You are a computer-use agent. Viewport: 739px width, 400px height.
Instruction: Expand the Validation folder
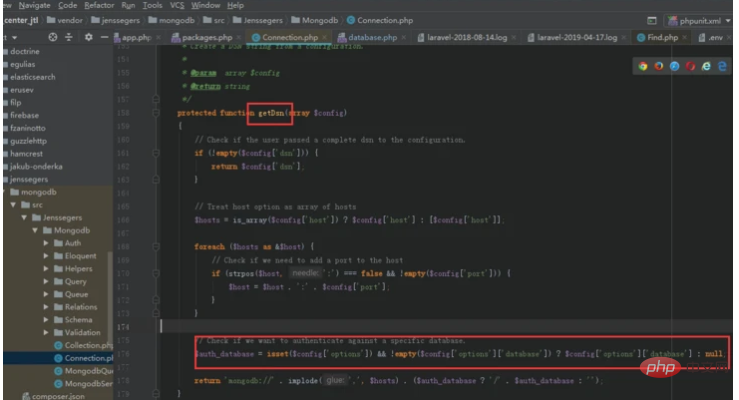tap(46, 332)
